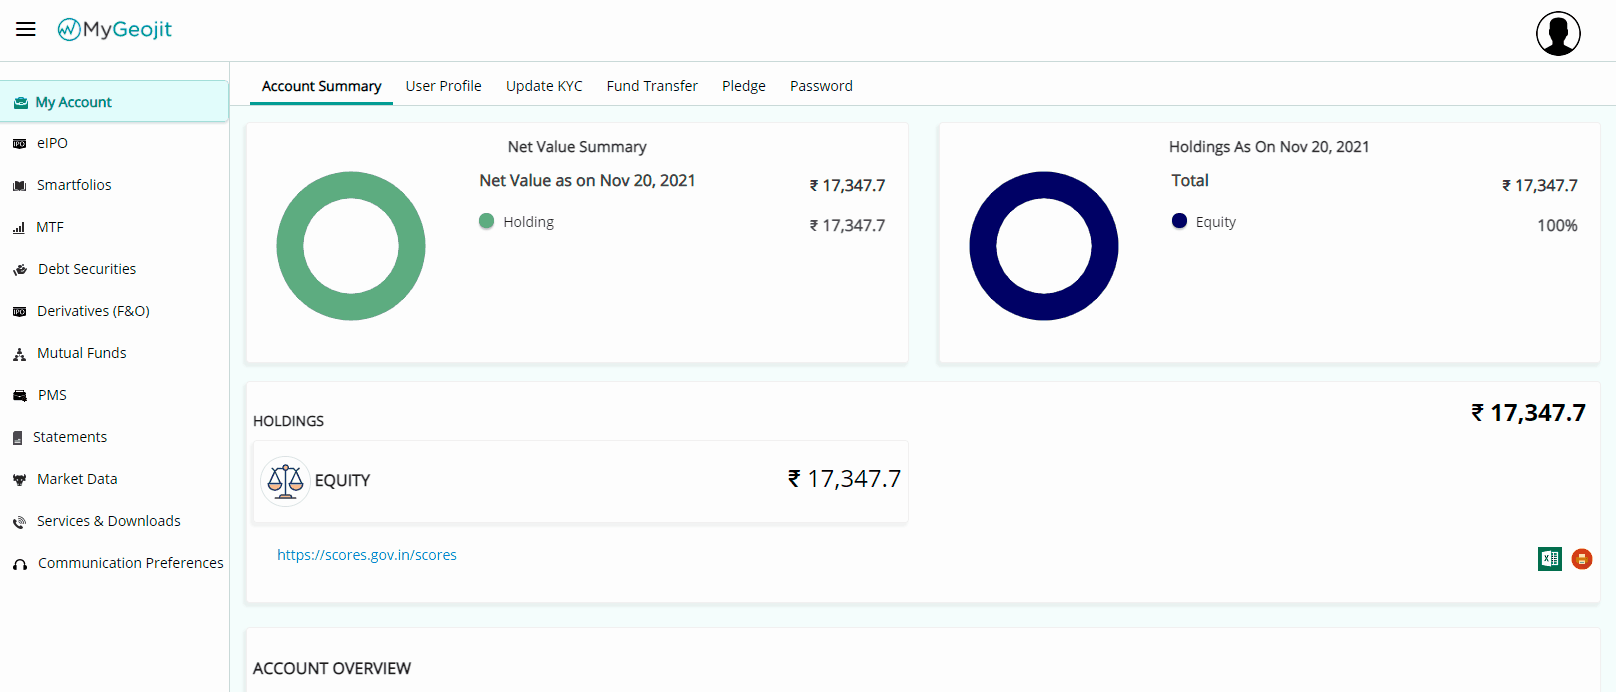Click the 100% equity percentage value
Image resolution: width=1616 pixels, height=692 pixels.
[x=1557, y=226]
